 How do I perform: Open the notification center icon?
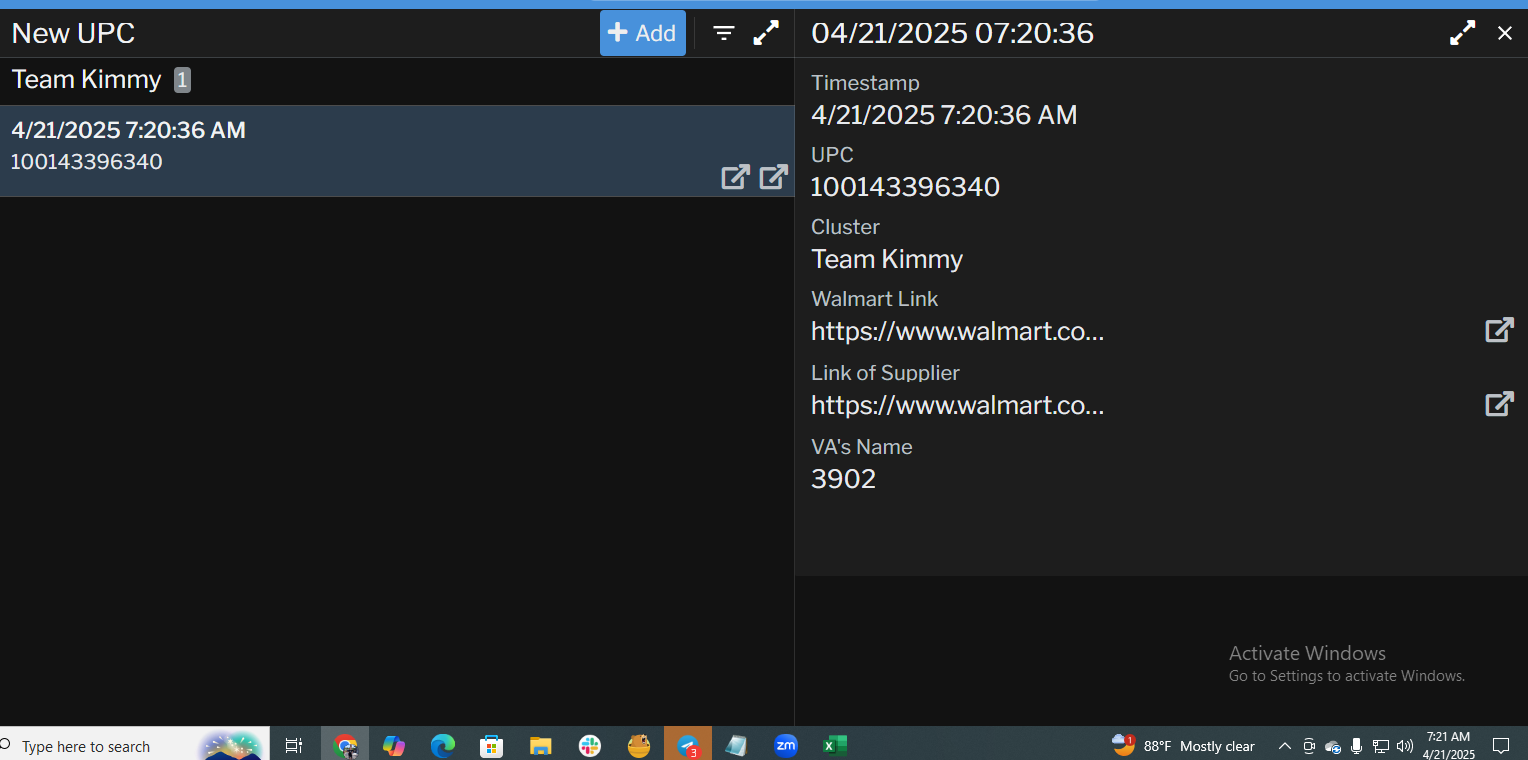point(1501,746)
